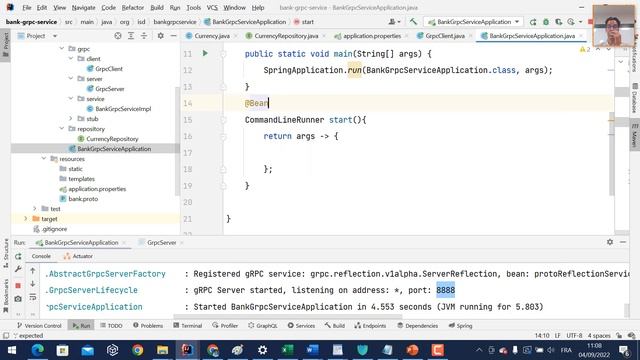Collapse the repository package
Screen dimensions: 640x360
click(62, 129)
